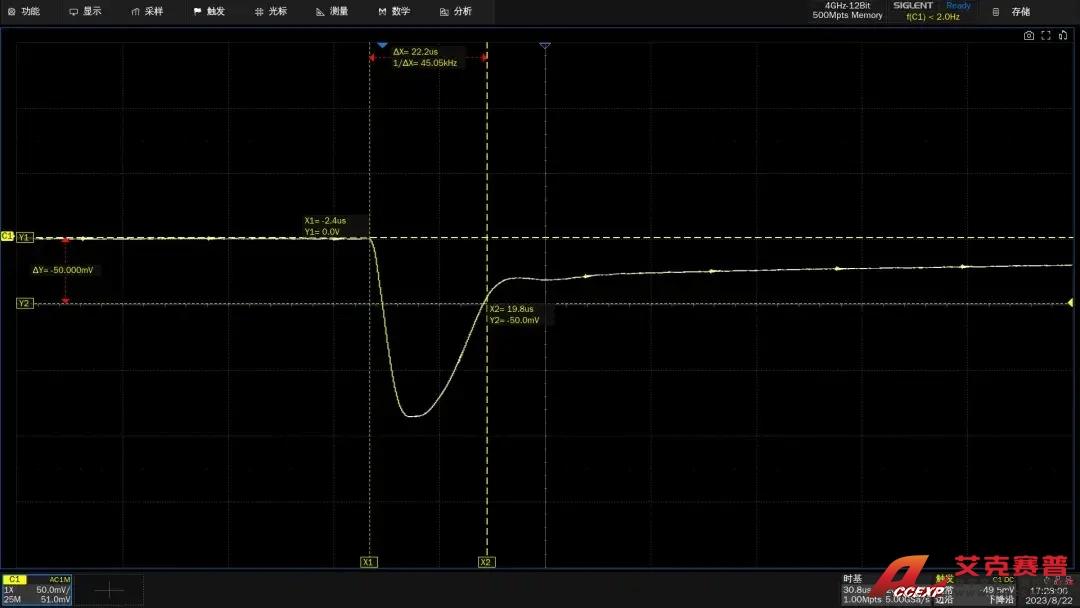Open the 测量 (Measure) menu
1080x608 pixels.
332,11
